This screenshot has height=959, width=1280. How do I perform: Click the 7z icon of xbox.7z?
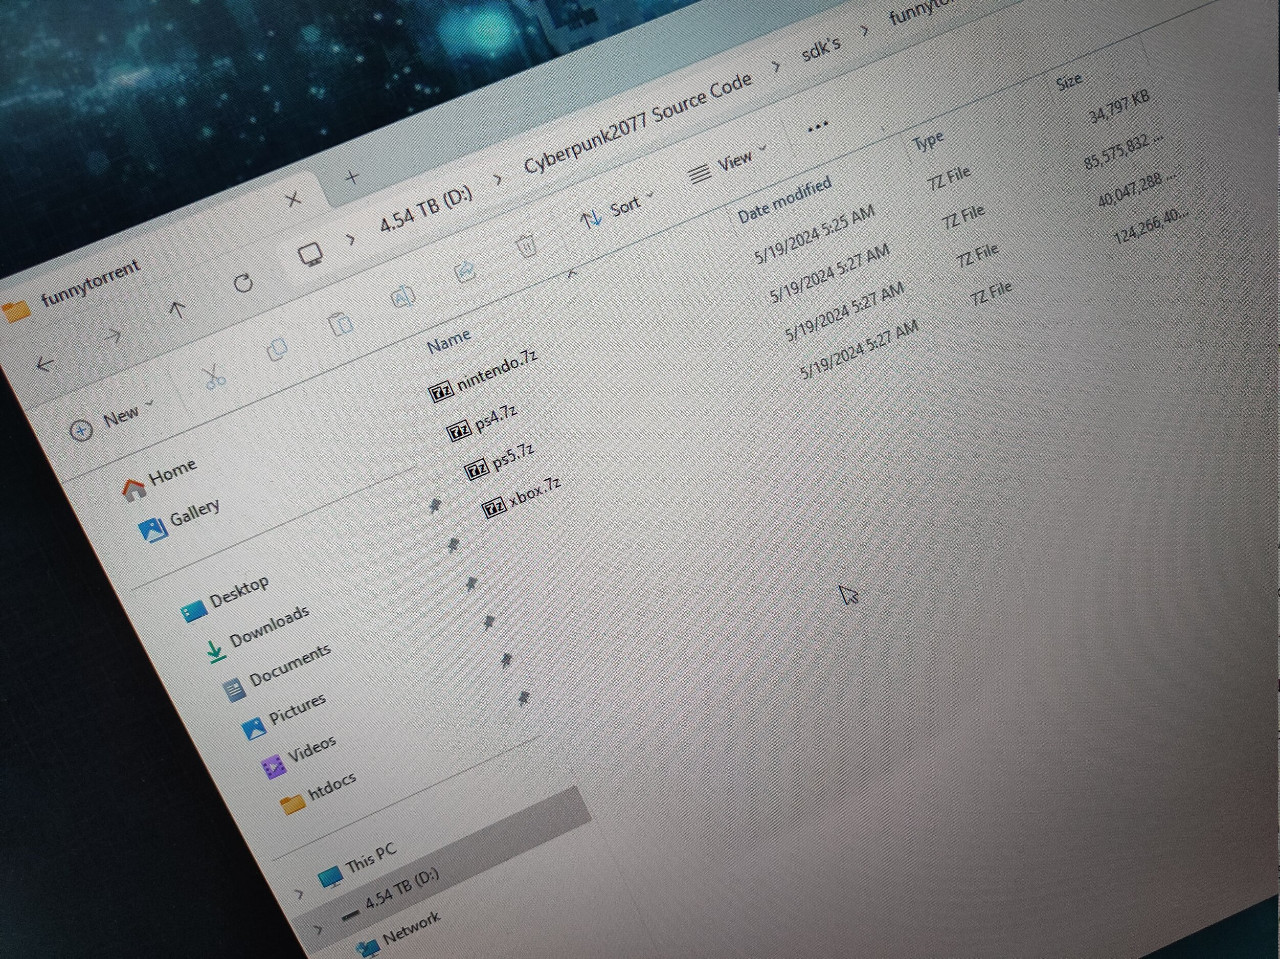pyautogui.click(x=494, y=508)
